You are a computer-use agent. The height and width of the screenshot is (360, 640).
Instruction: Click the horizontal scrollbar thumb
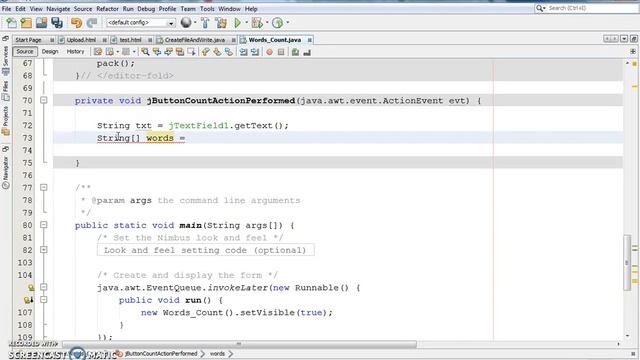pos(239,344)
